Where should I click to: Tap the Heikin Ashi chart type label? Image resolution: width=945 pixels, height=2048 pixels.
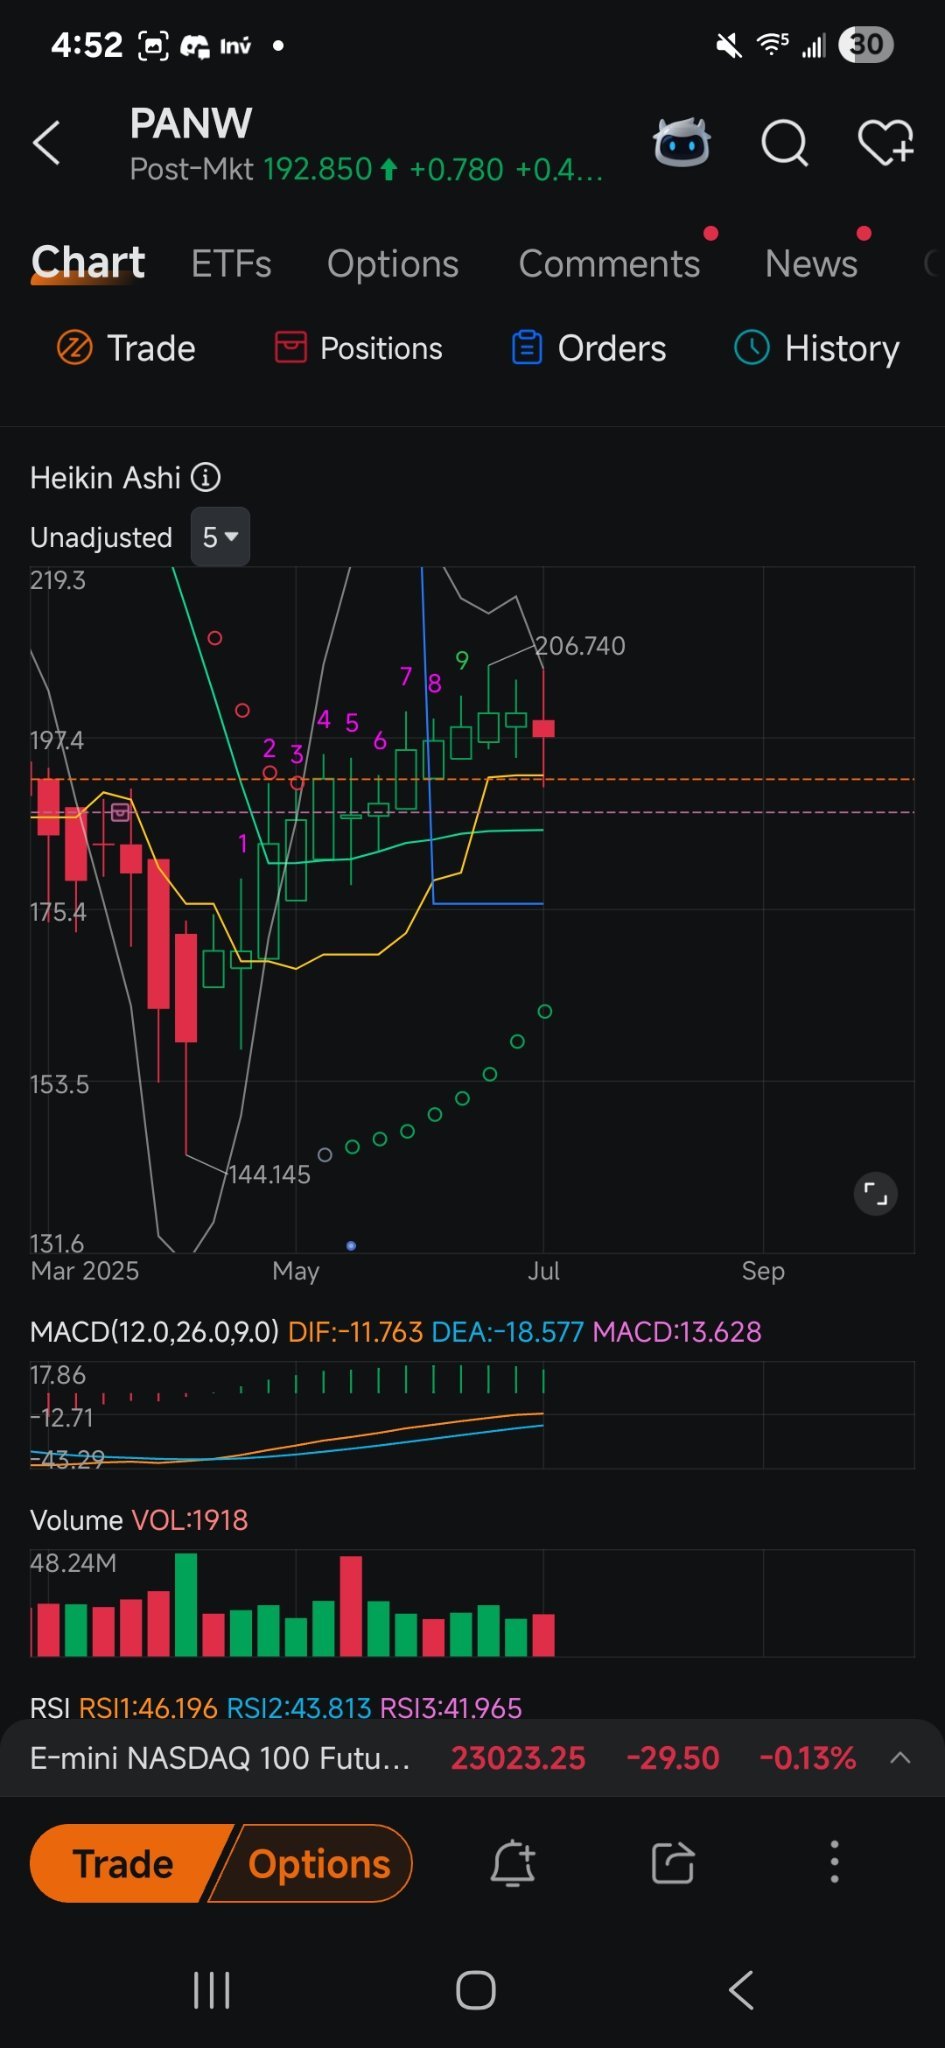(105, 477)
